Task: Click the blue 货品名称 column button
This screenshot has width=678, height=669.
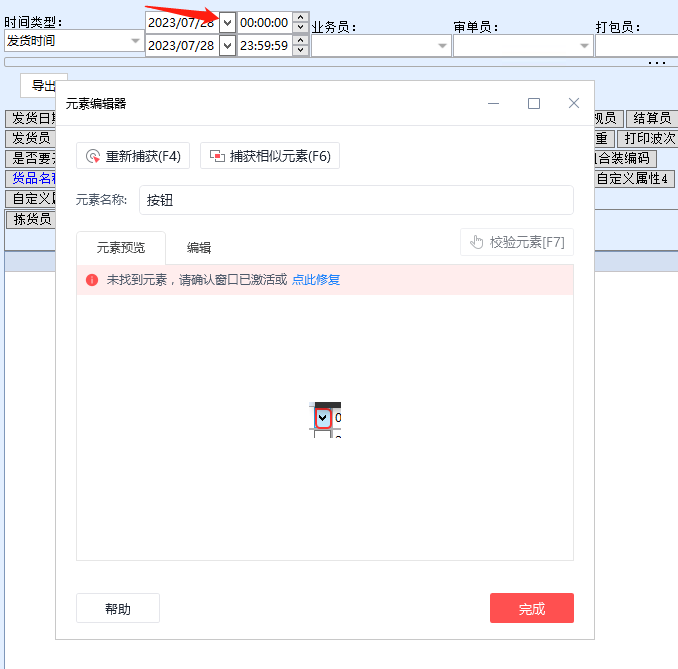Action: (31, 178)
